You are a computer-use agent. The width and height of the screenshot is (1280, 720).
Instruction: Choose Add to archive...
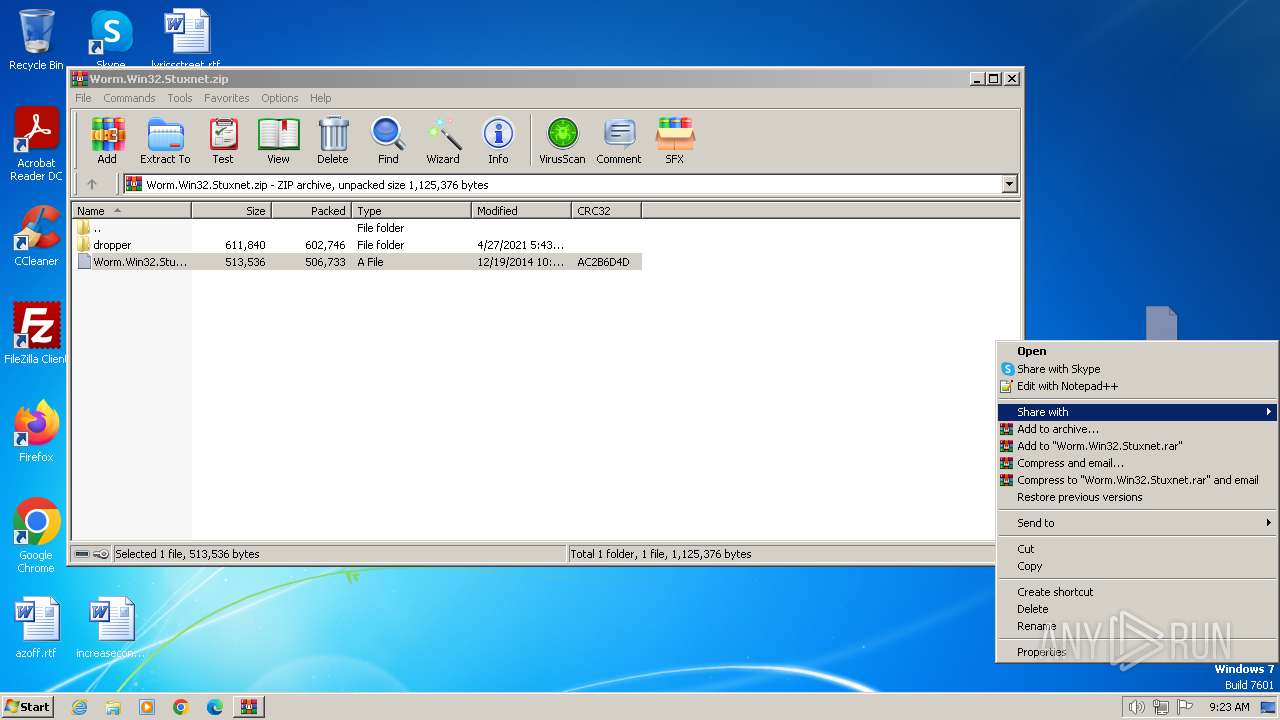tap(1137, 429)
